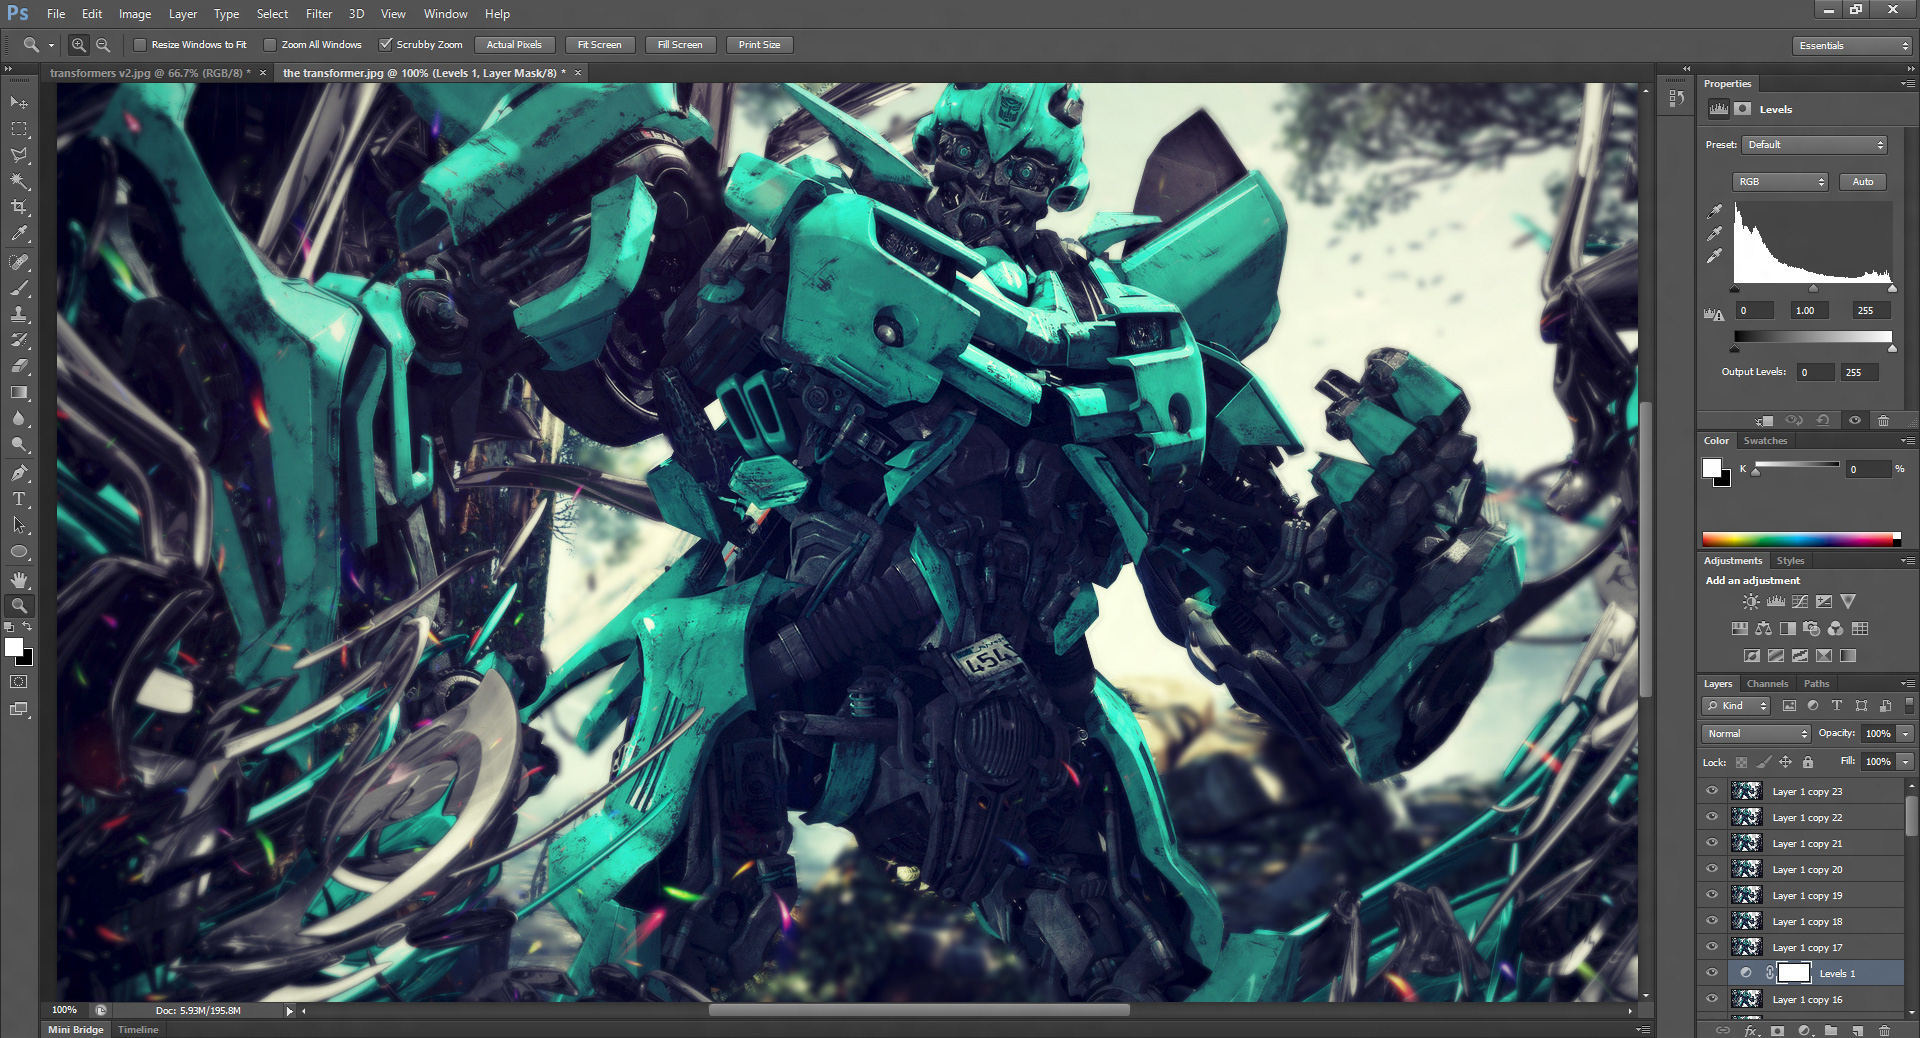Enable Zoom All Windows checkbox

[270, 45]
